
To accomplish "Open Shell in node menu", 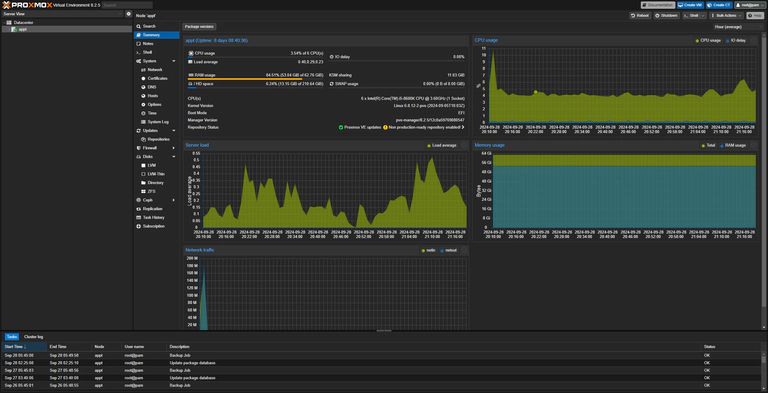I will pyautogui.click(x=157, y=52).
